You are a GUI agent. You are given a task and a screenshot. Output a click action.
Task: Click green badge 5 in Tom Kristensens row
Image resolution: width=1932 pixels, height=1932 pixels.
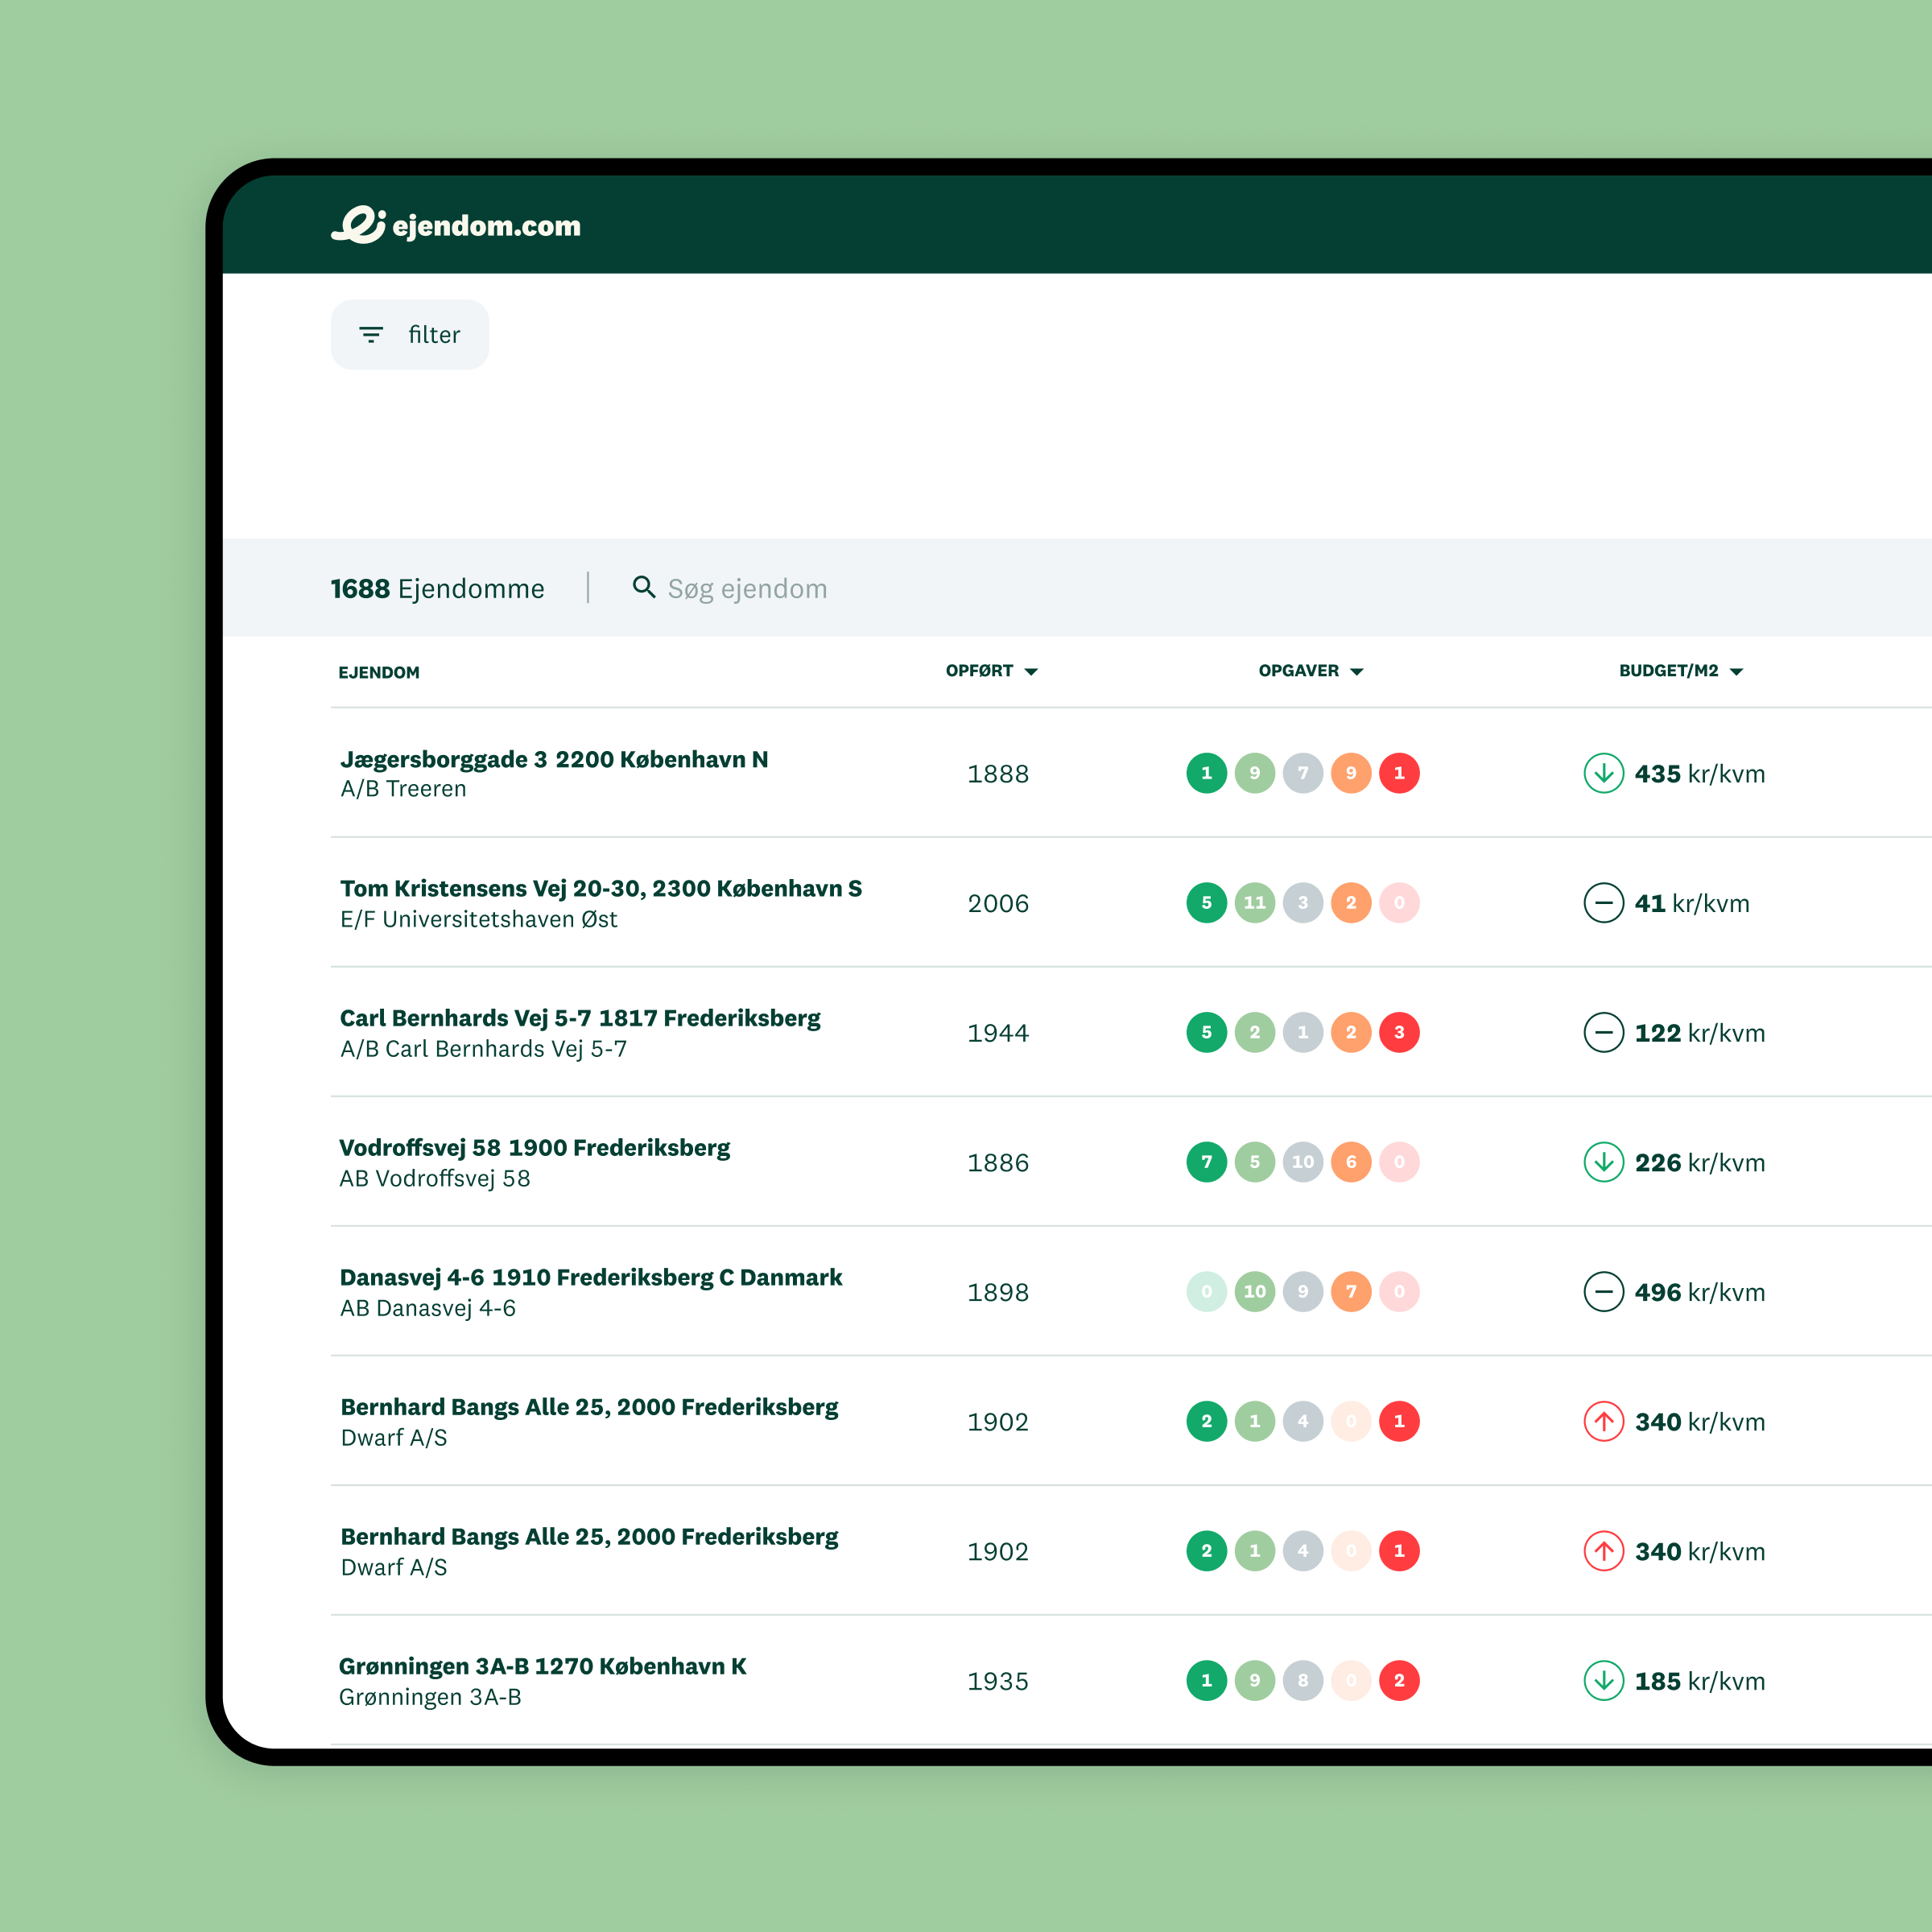[1207, 903]
